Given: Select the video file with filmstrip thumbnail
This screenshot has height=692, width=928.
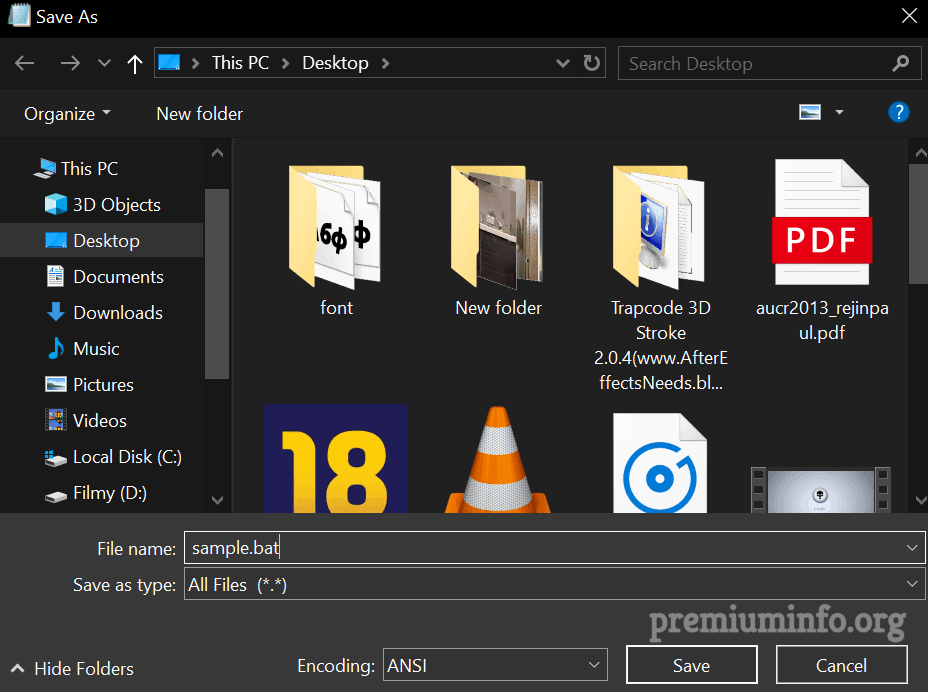Looking at the screenshot, I should coord(821,490).
